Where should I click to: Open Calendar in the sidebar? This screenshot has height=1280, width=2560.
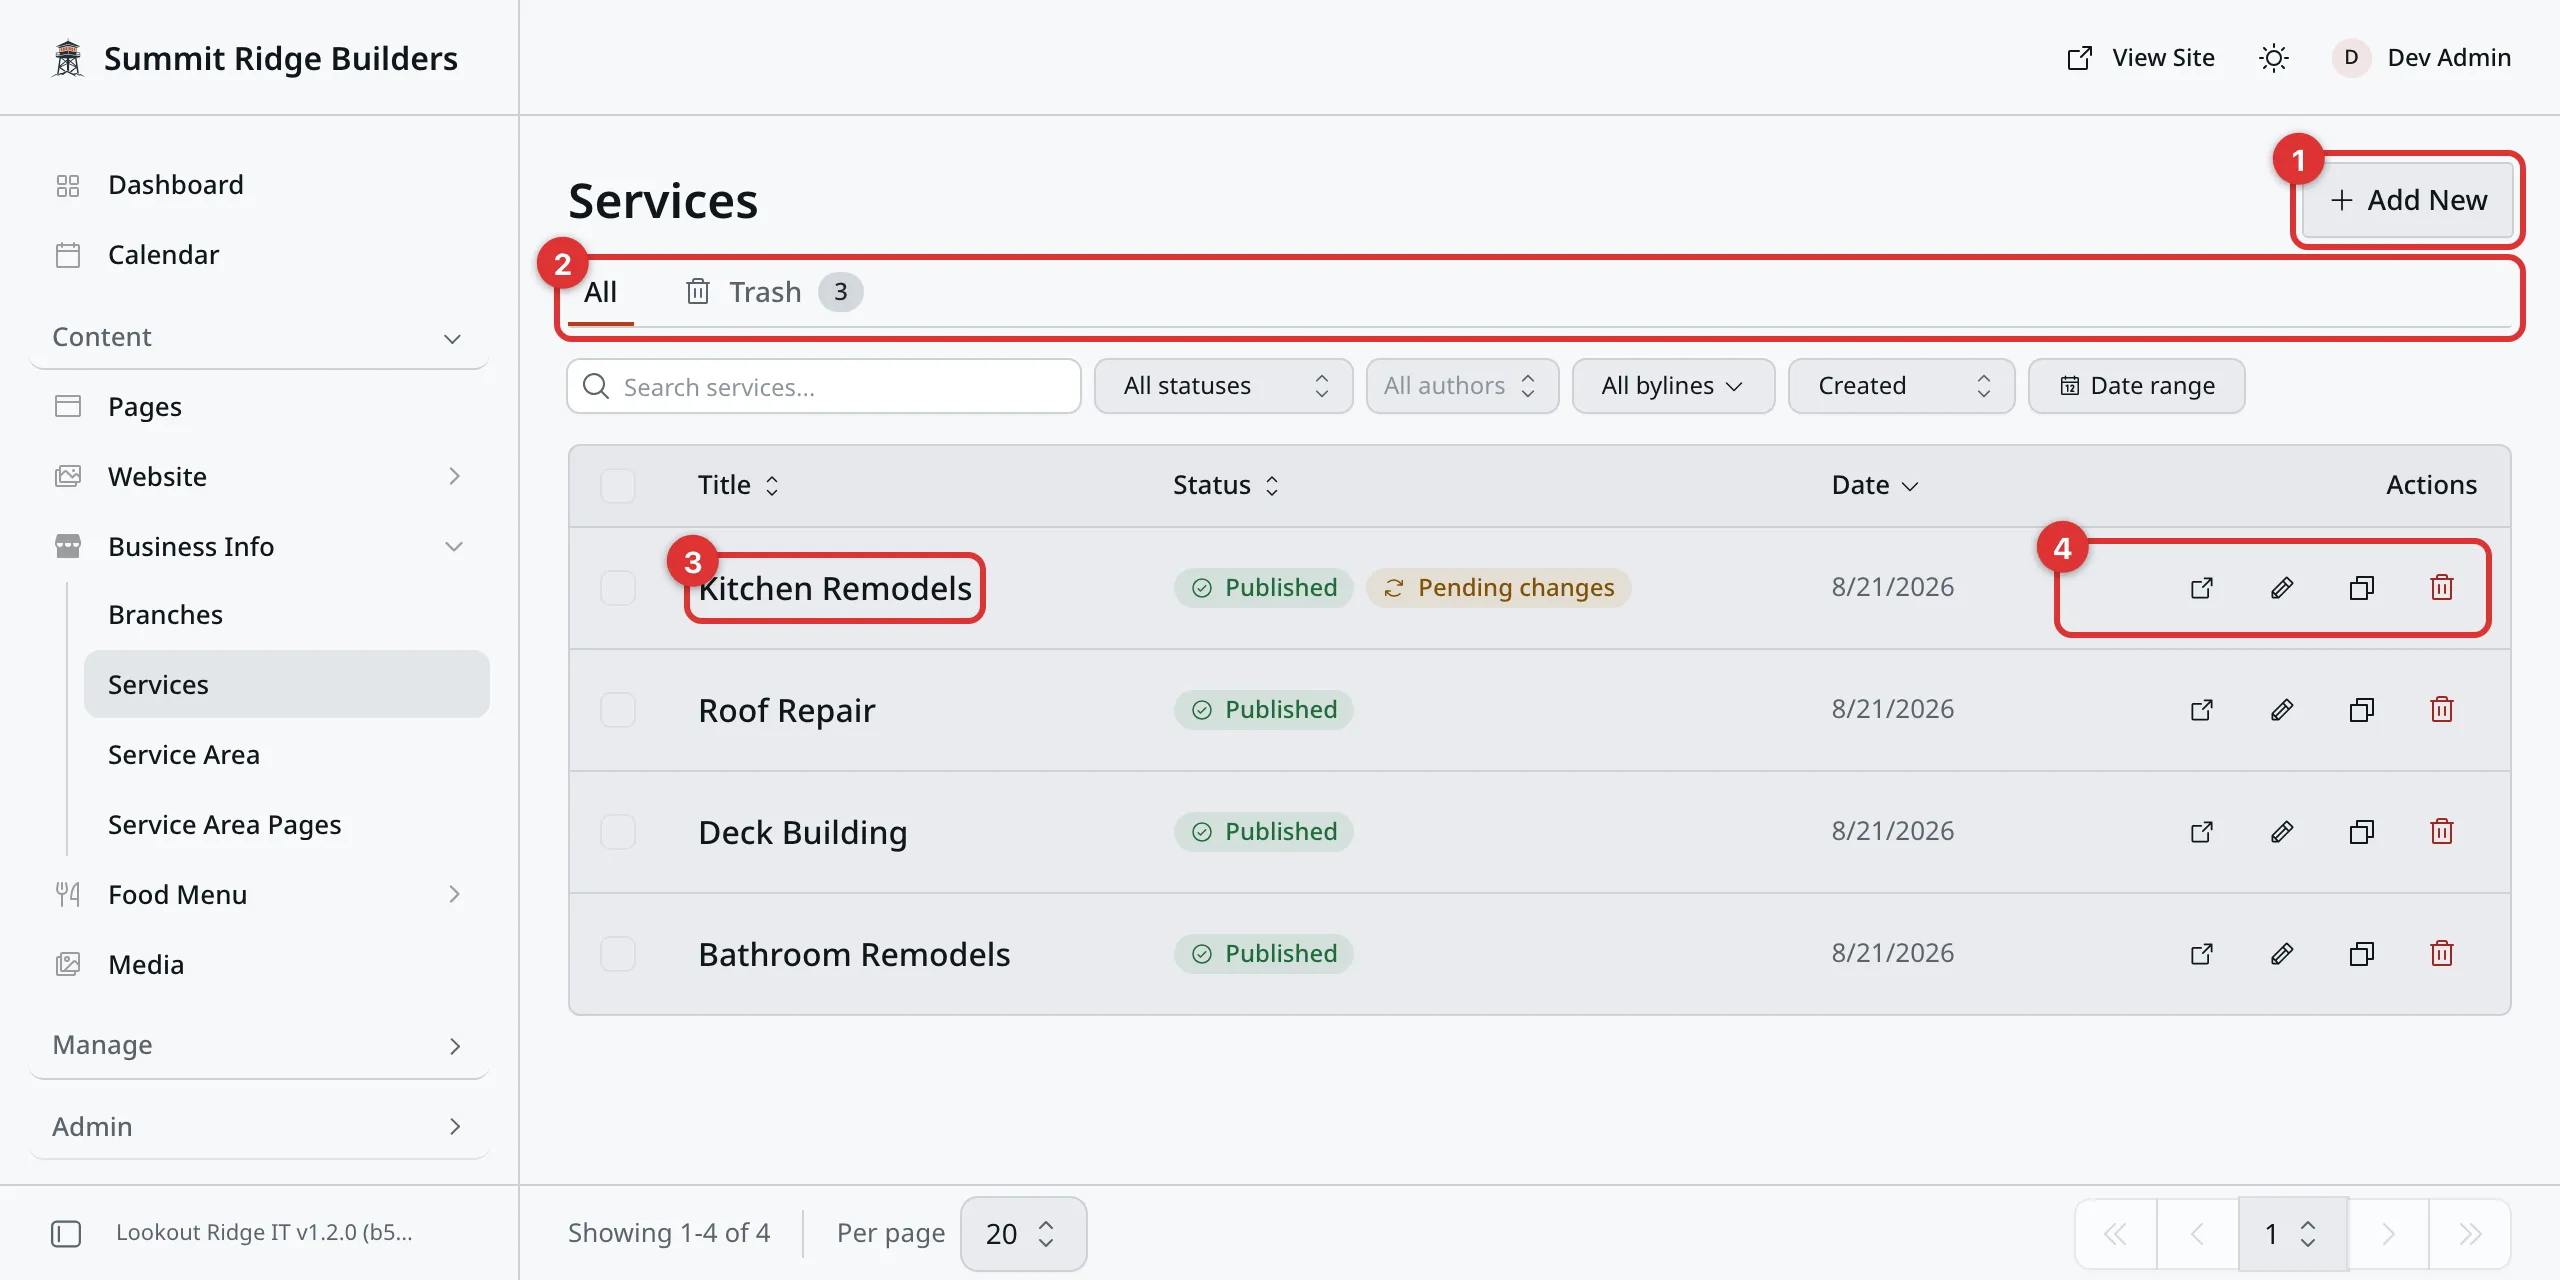pos(258,255)
